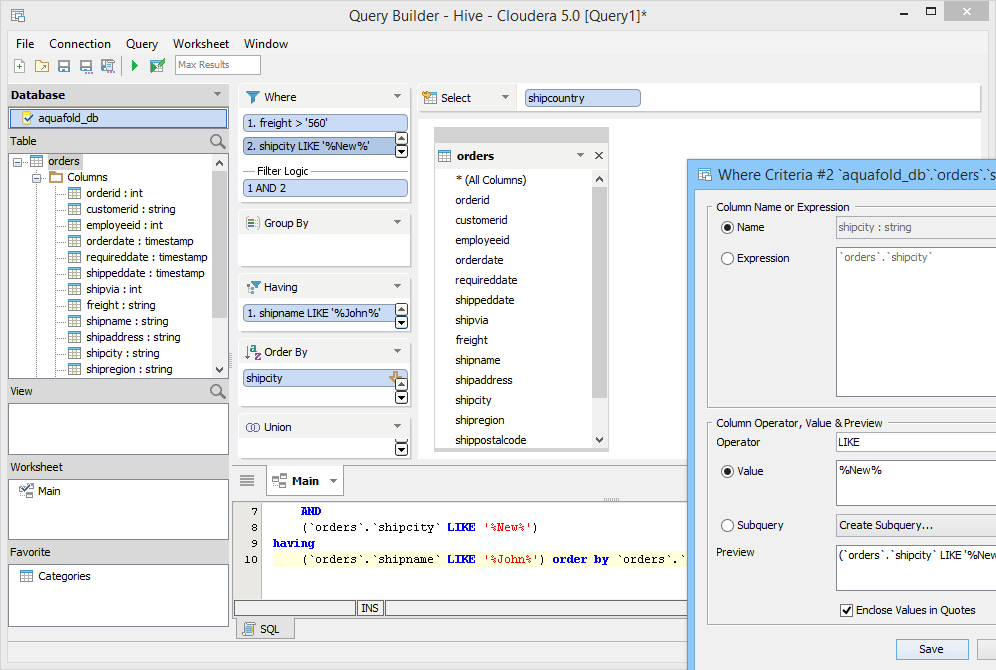This screenshot has height=670, width=996.
Task: Click the Open folder toolbar icon
Action: 42,65
